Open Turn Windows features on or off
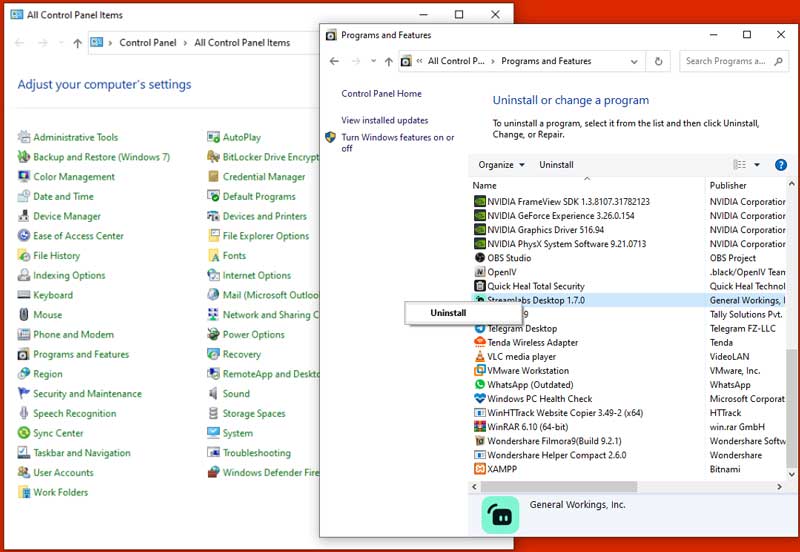Screen dimensions: 800x552 coord(397,143)
